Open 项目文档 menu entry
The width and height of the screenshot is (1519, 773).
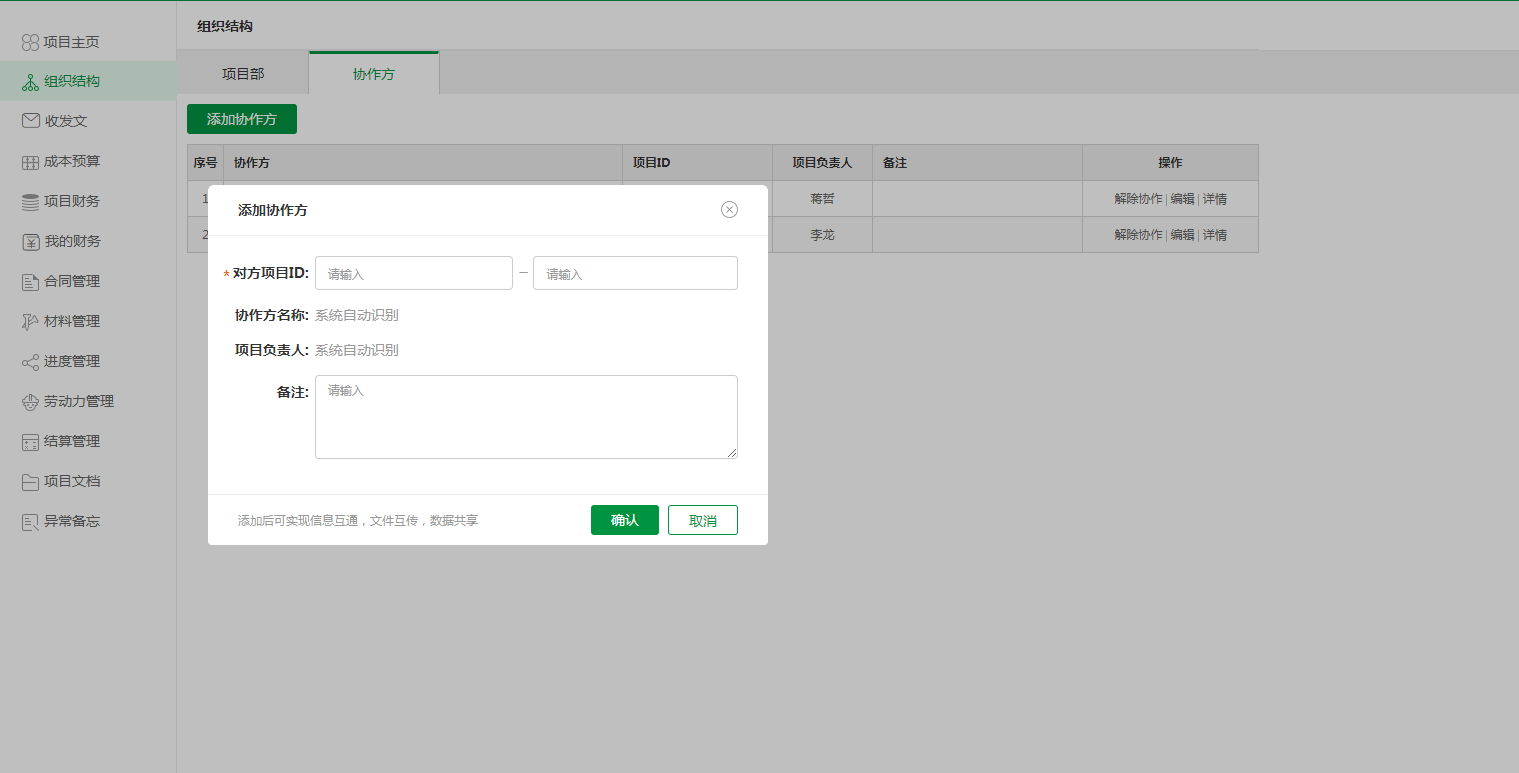pyautogui.click(x=88, y=481)
